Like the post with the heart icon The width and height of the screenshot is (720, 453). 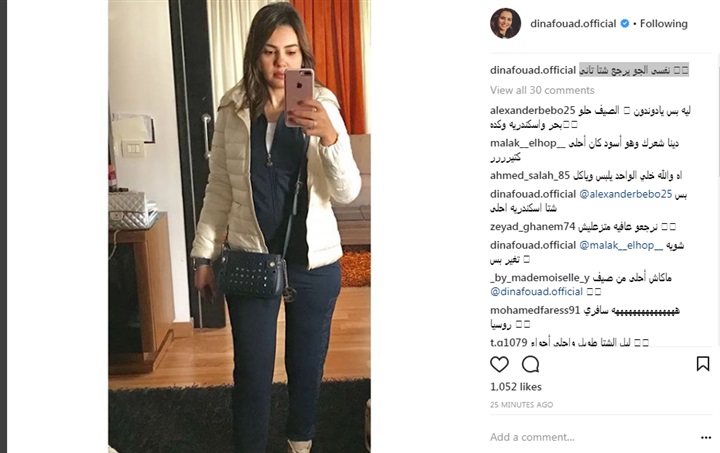point(499,364)
